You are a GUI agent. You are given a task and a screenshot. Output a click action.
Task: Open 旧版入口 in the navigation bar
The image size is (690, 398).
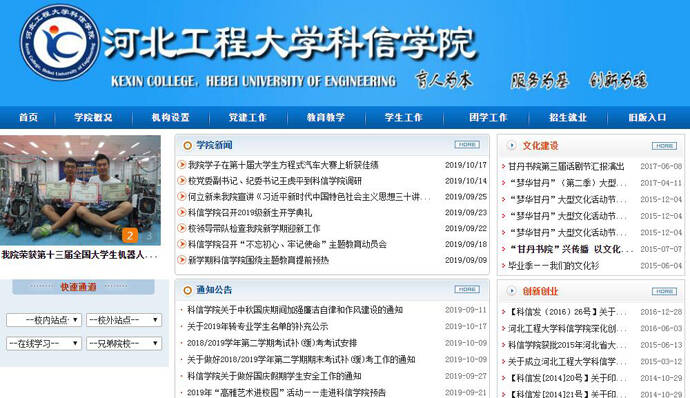click(647, 118)
